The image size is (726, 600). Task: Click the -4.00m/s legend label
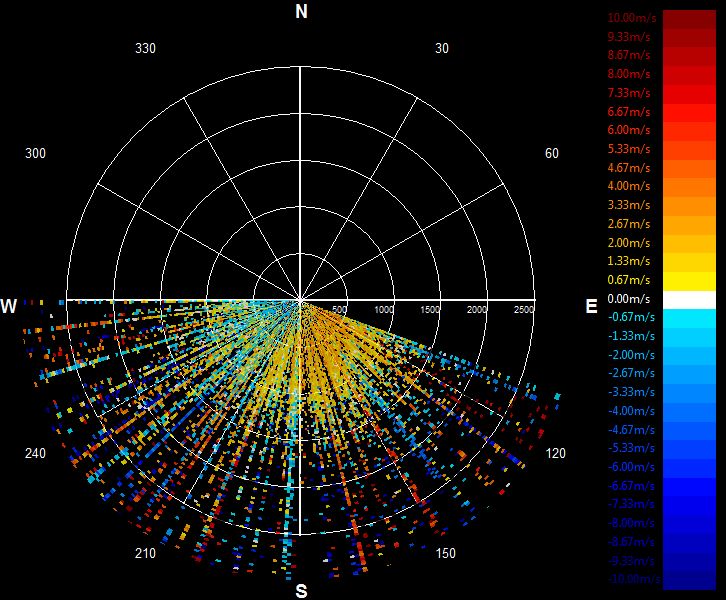click(631, 411)
